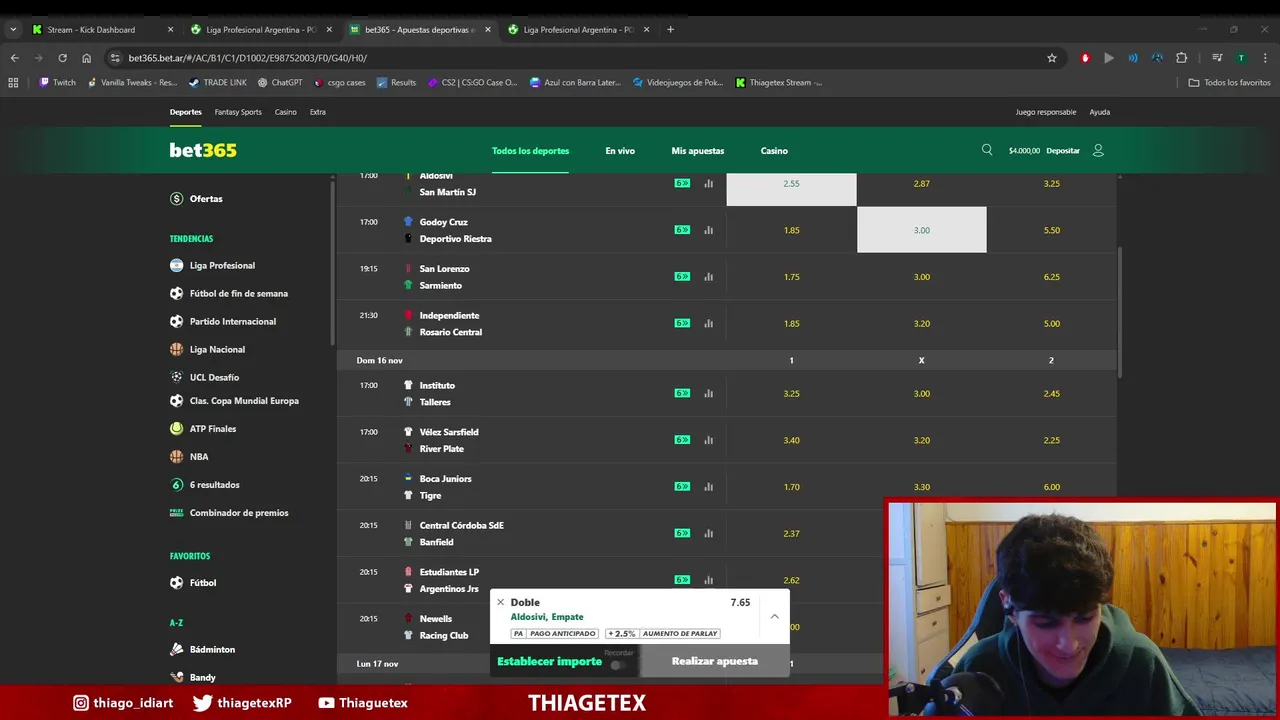
Task: Select the Deportes top menu item
Action: pos(185,112)
